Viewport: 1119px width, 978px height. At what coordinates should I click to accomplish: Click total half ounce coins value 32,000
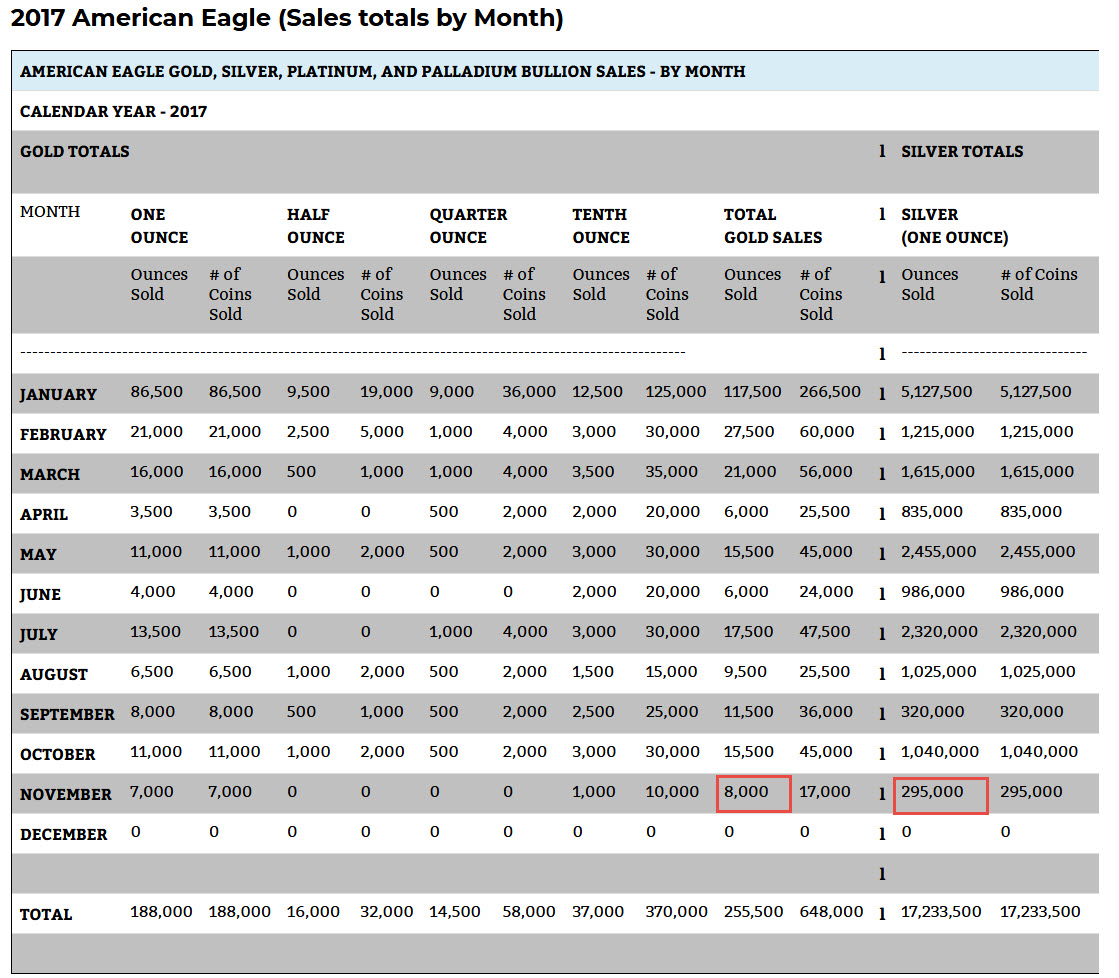click(x=387, y=912)
